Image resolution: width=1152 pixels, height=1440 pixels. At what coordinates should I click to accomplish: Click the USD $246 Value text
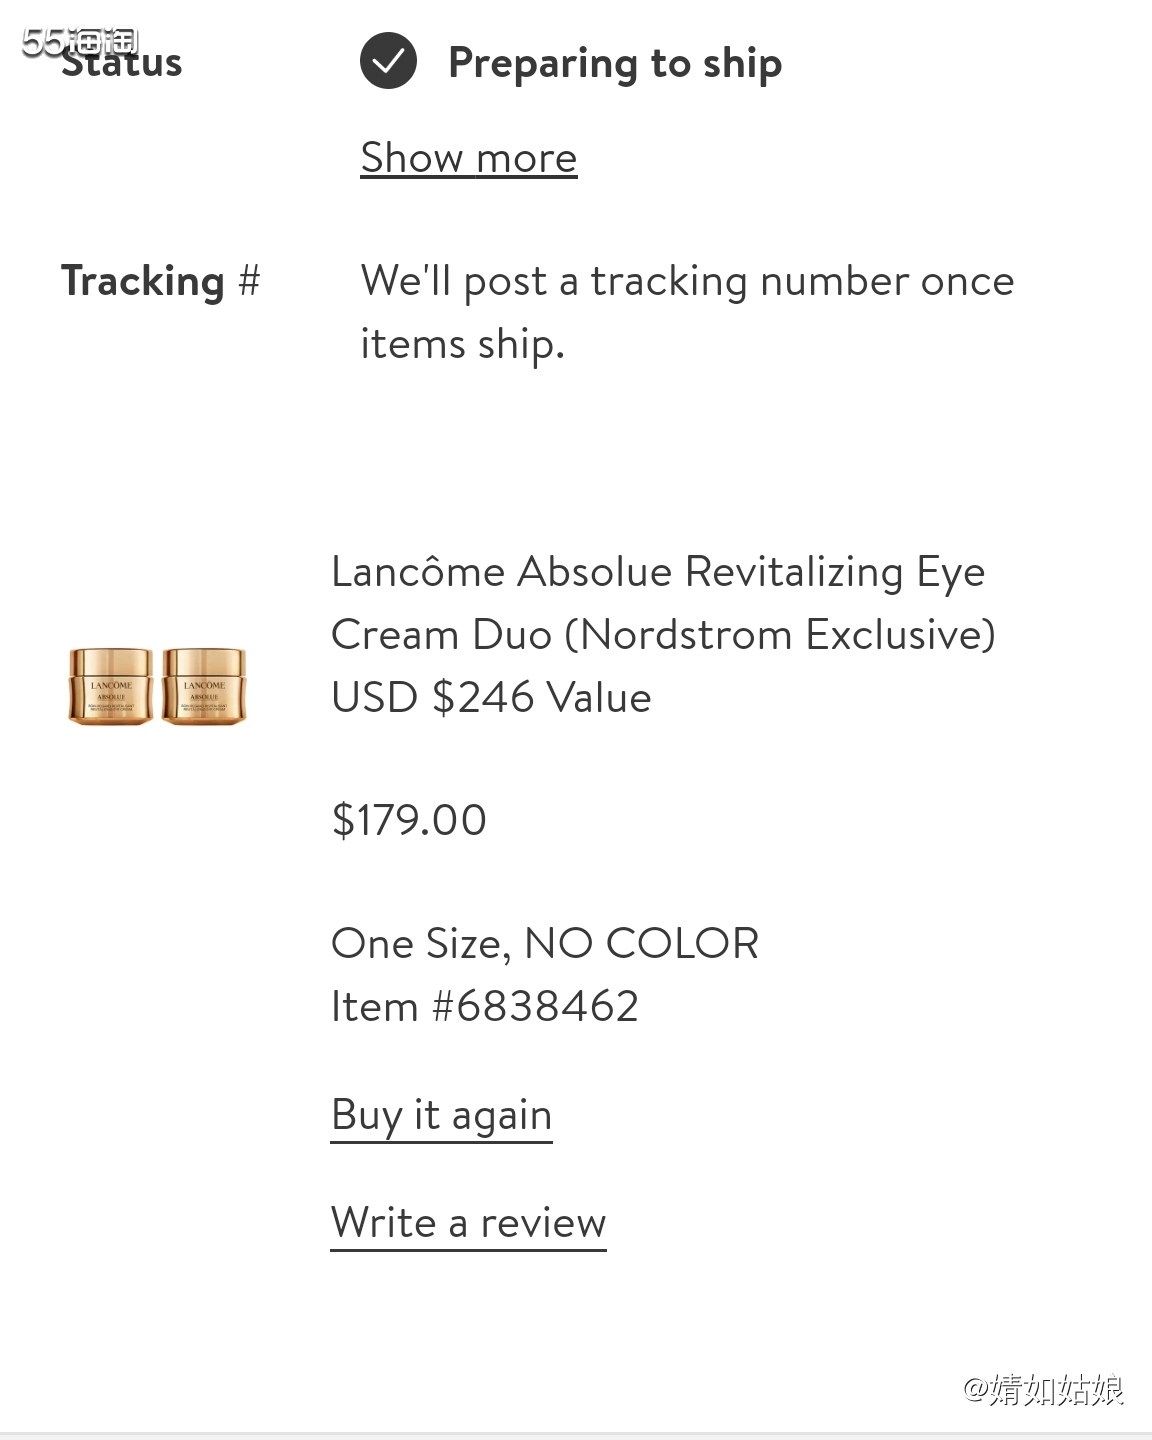491,697
